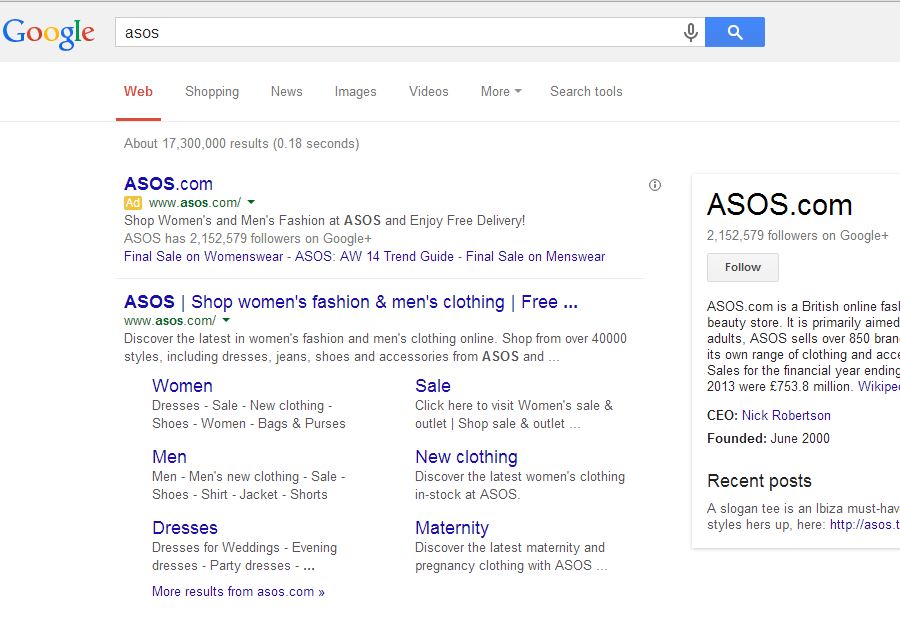Open the Sale sitelink

[433, 386]
